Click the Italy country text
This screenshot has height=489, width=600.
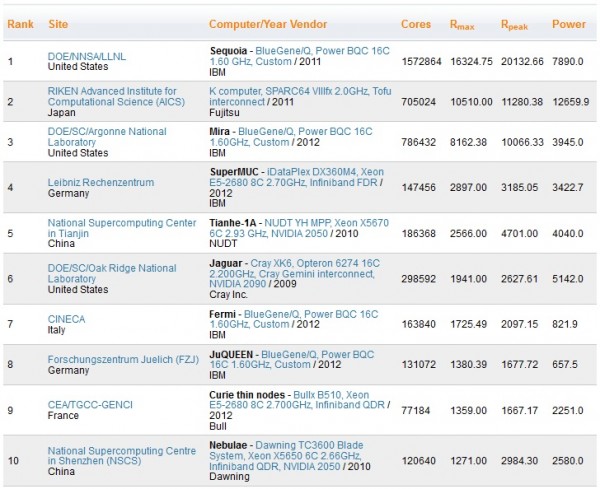(56, 330)
